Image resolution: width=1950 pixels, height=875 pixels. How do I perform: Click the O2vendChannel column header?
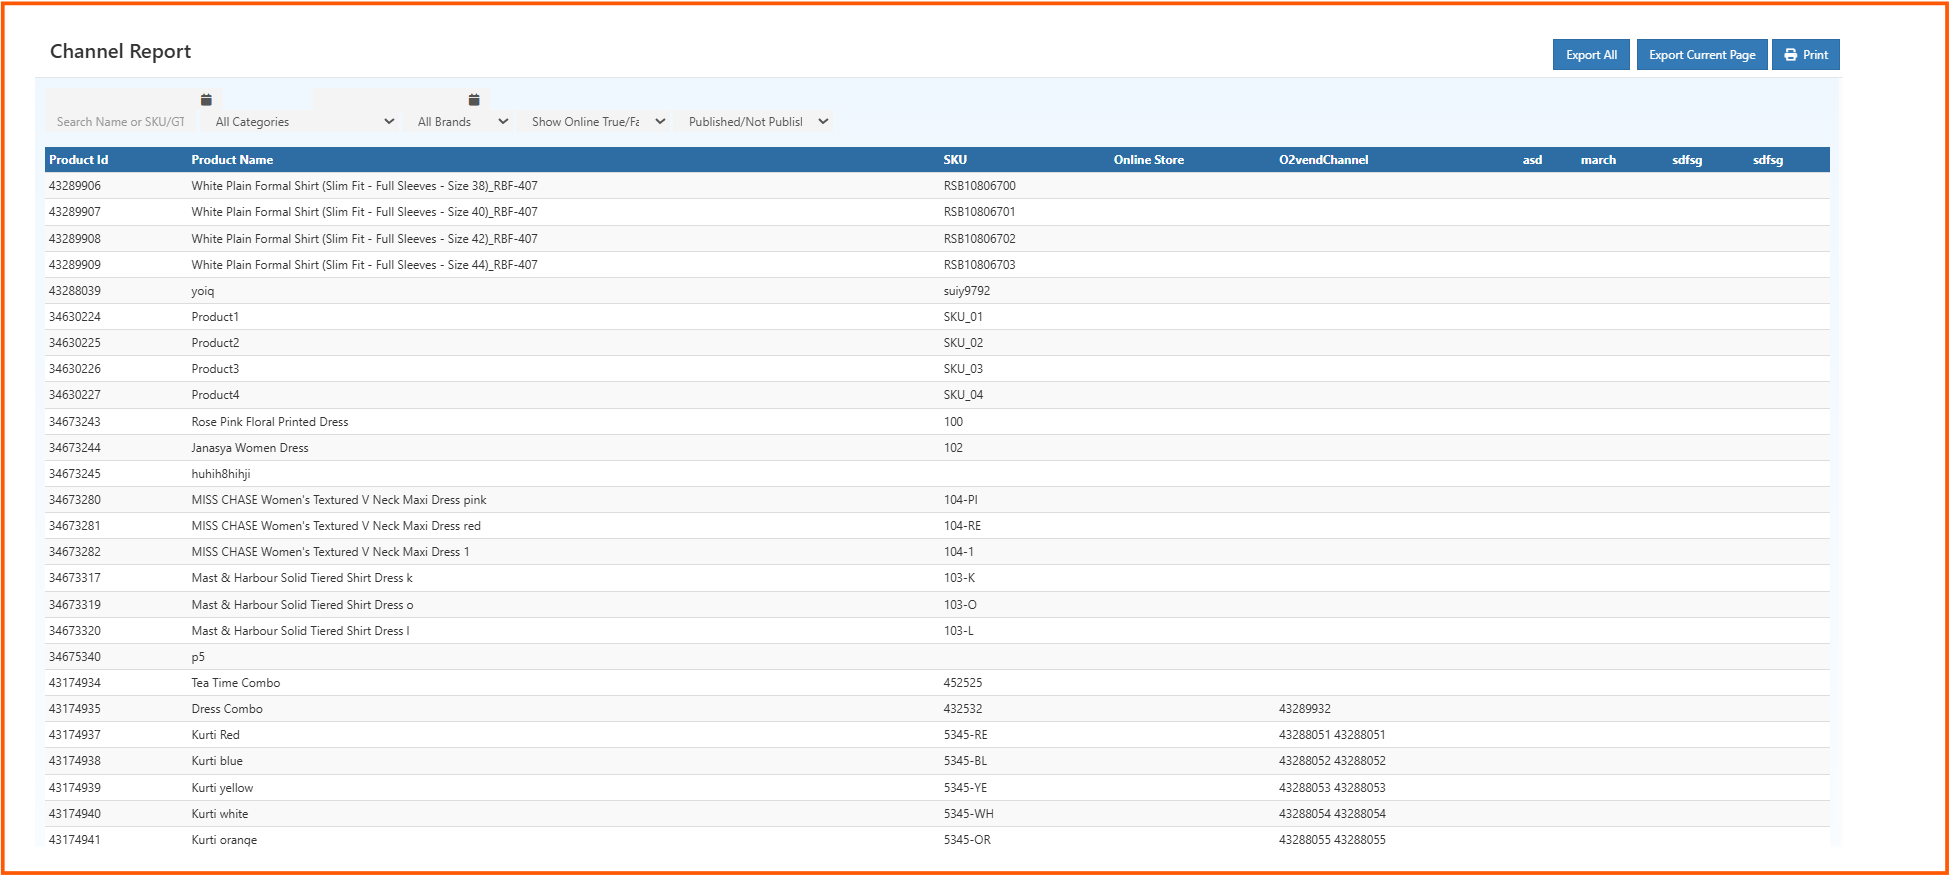click(x=1323, y=160)
